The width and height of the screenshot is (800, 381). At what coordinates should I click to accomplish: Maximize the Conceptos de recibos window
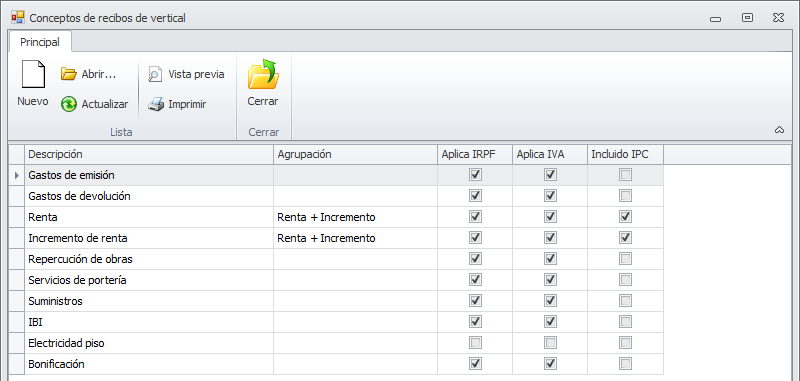[747, 18]
